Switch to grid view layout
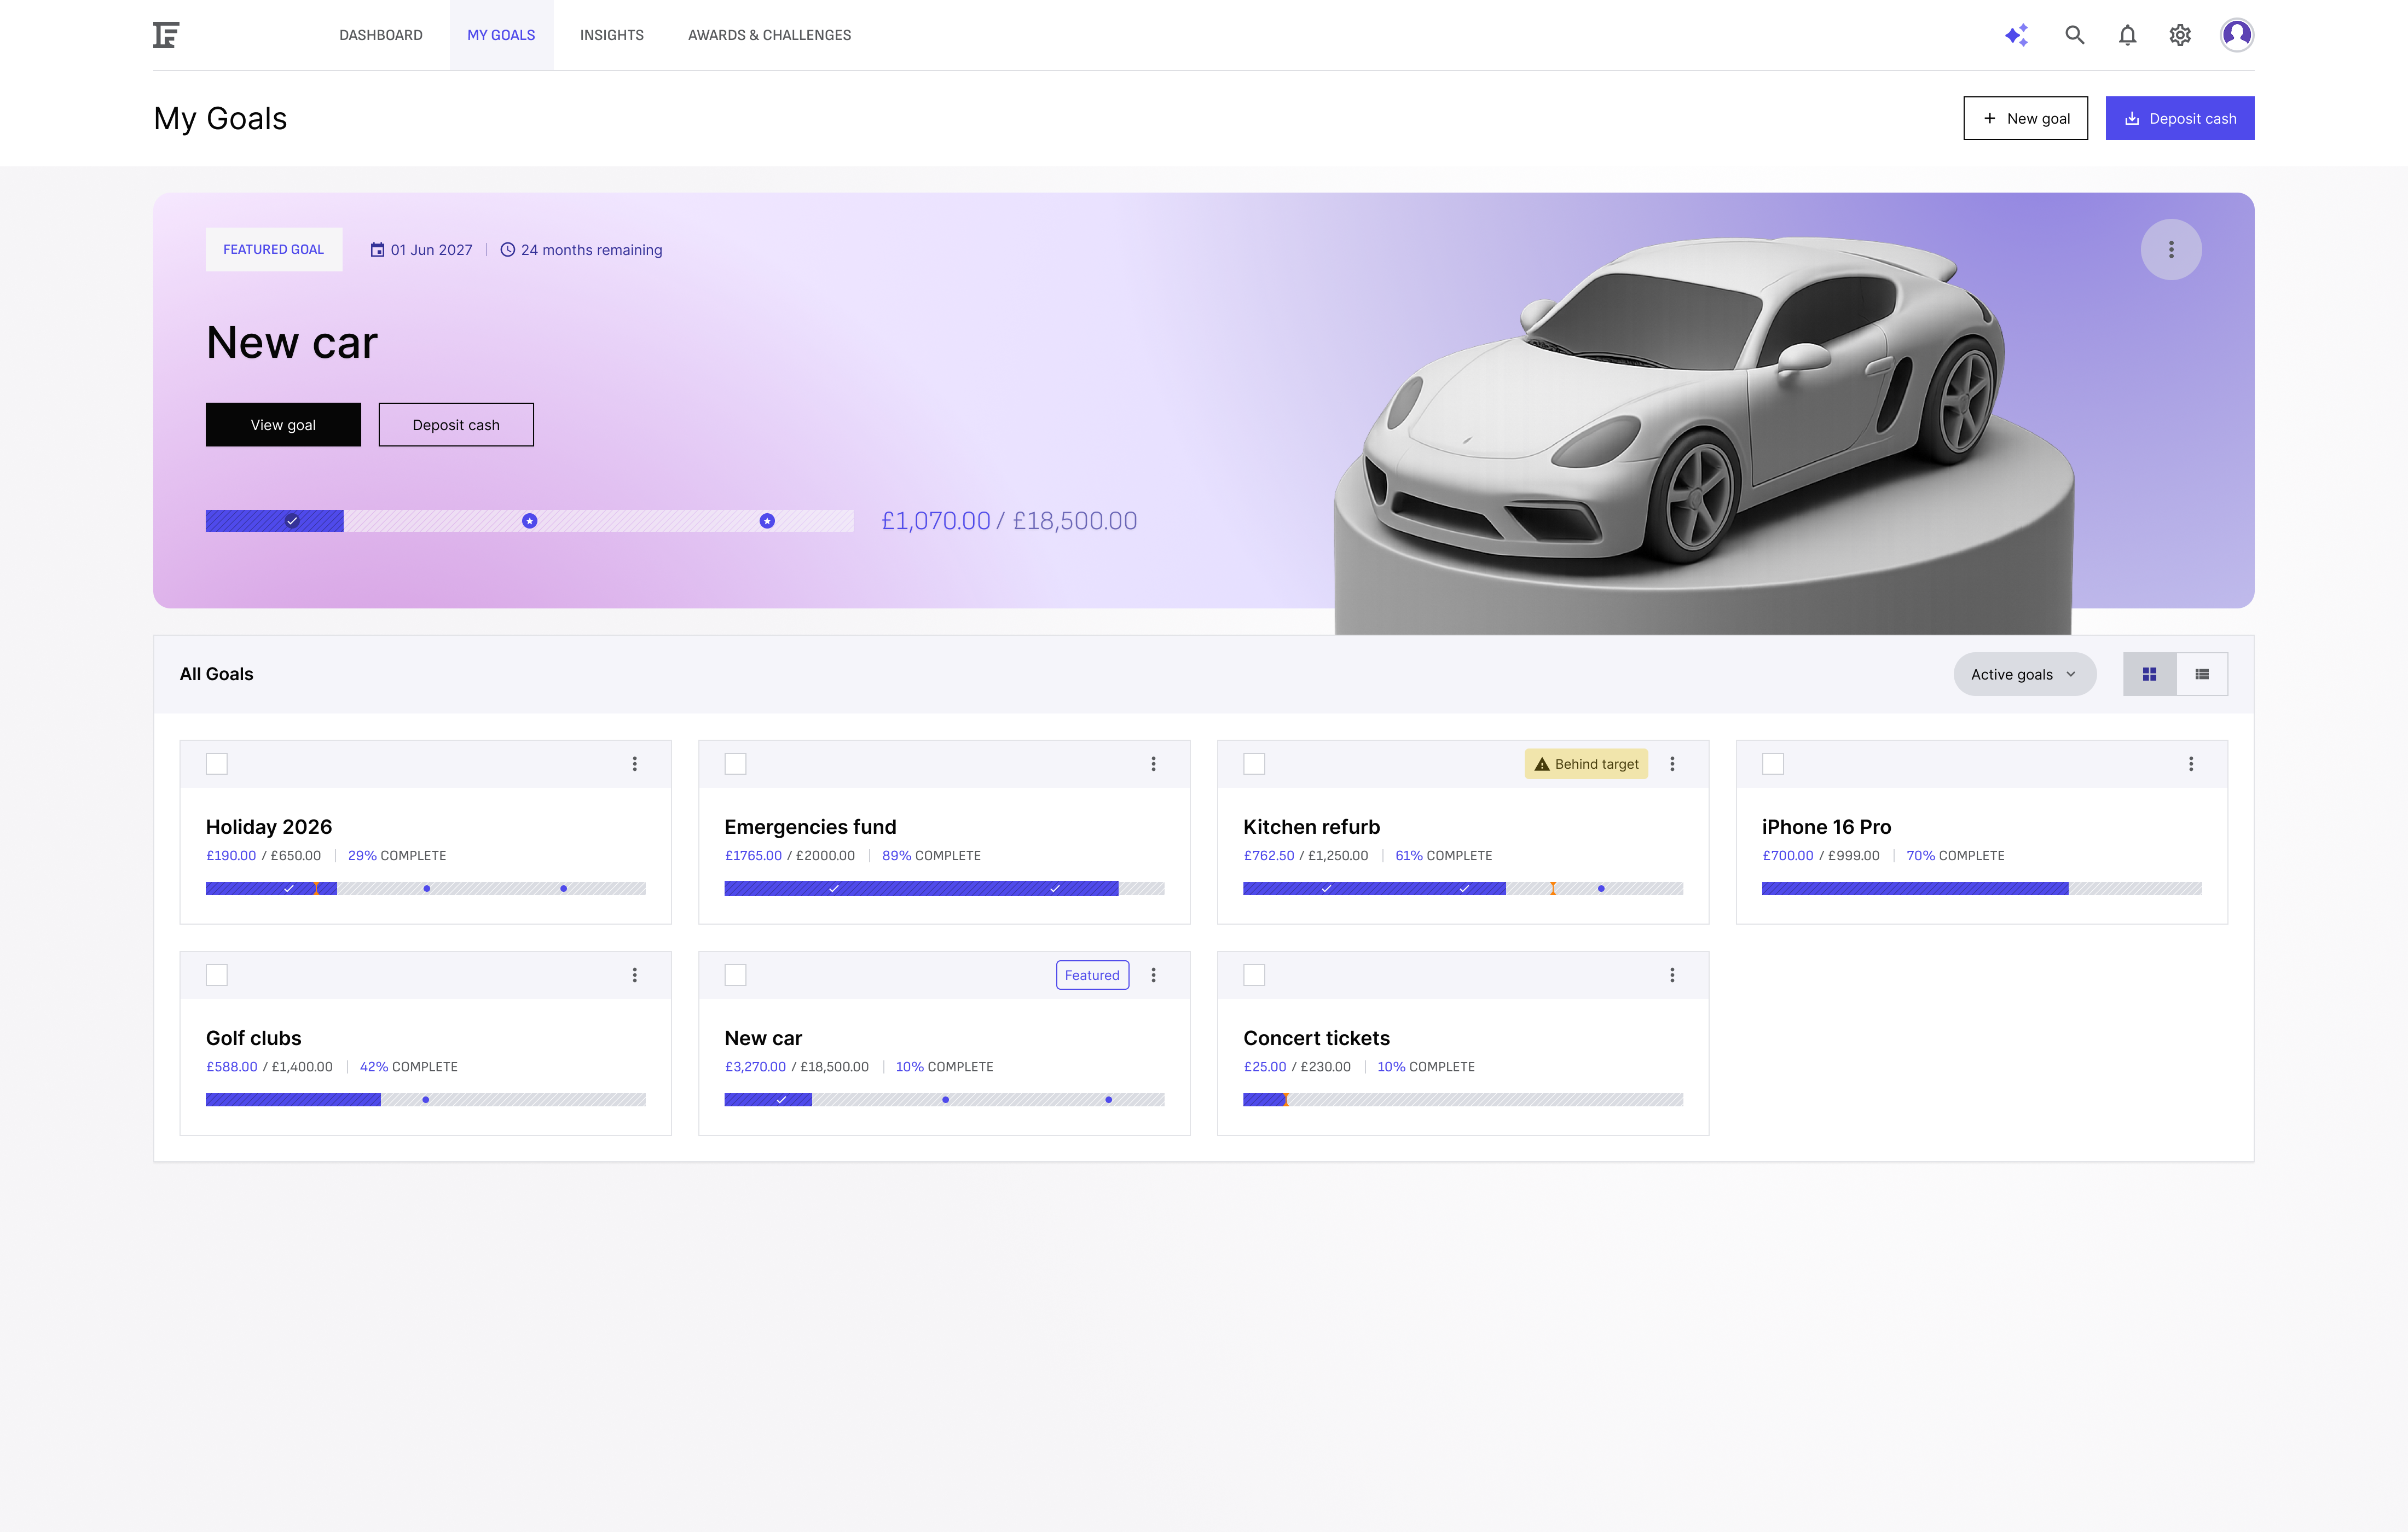 click(x=2149, y=674)
